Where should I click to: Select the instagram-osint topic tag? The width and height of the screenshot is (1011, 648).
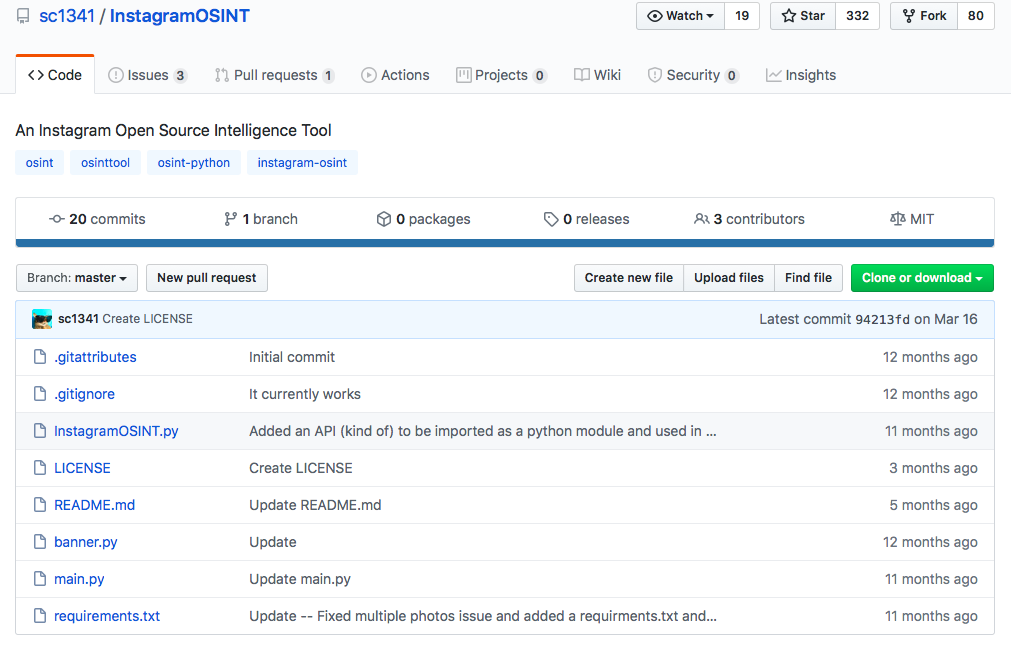coord(302,162)
